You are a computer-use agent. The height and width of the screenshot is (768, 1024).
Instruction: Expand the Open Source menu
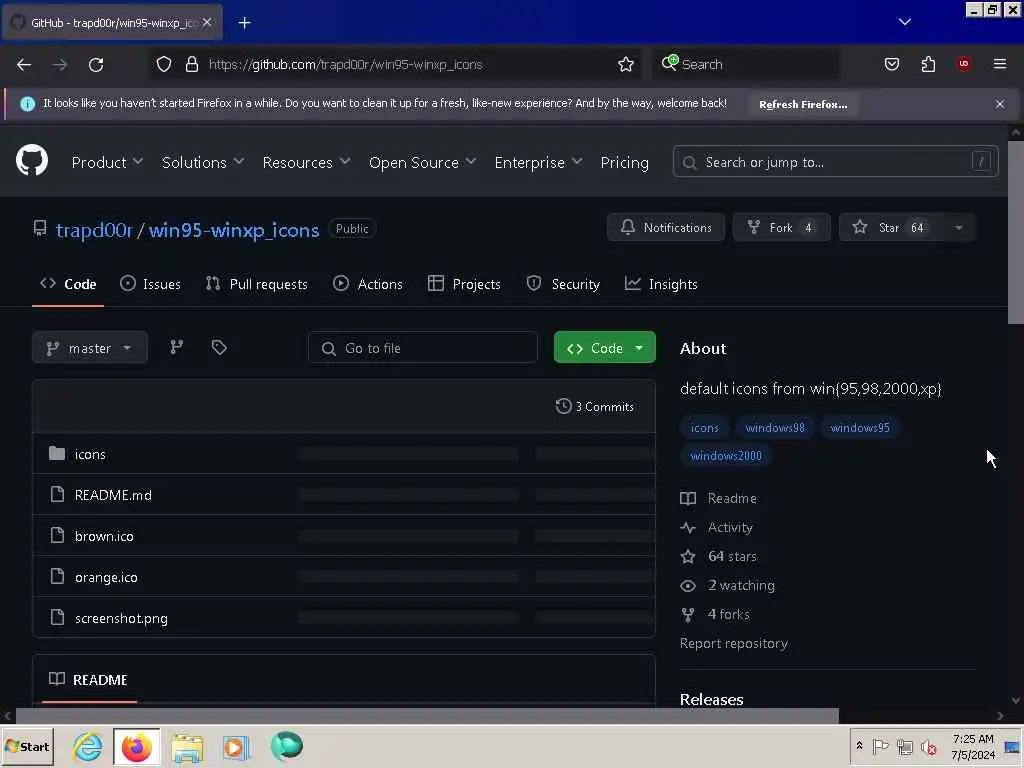(422, 162)
